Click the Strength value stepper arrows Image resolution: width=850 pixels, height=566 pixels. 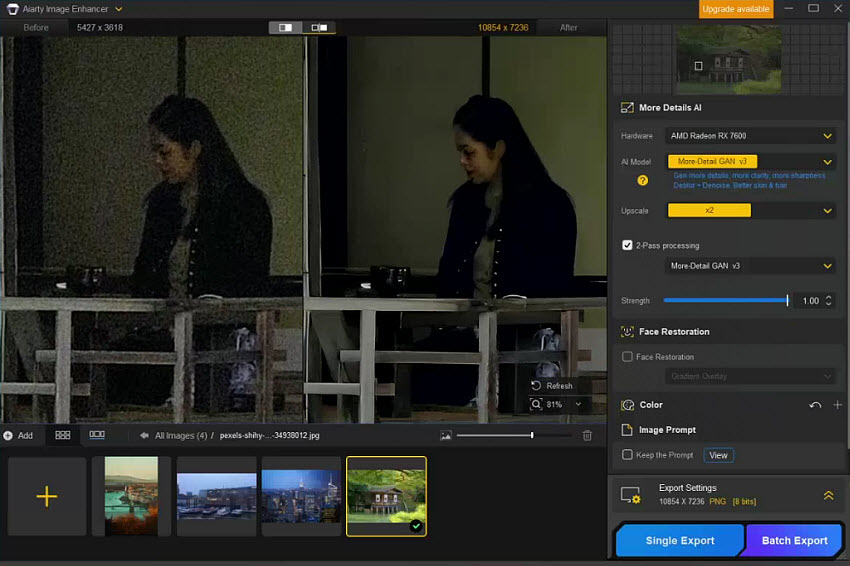tap(828, 301)
